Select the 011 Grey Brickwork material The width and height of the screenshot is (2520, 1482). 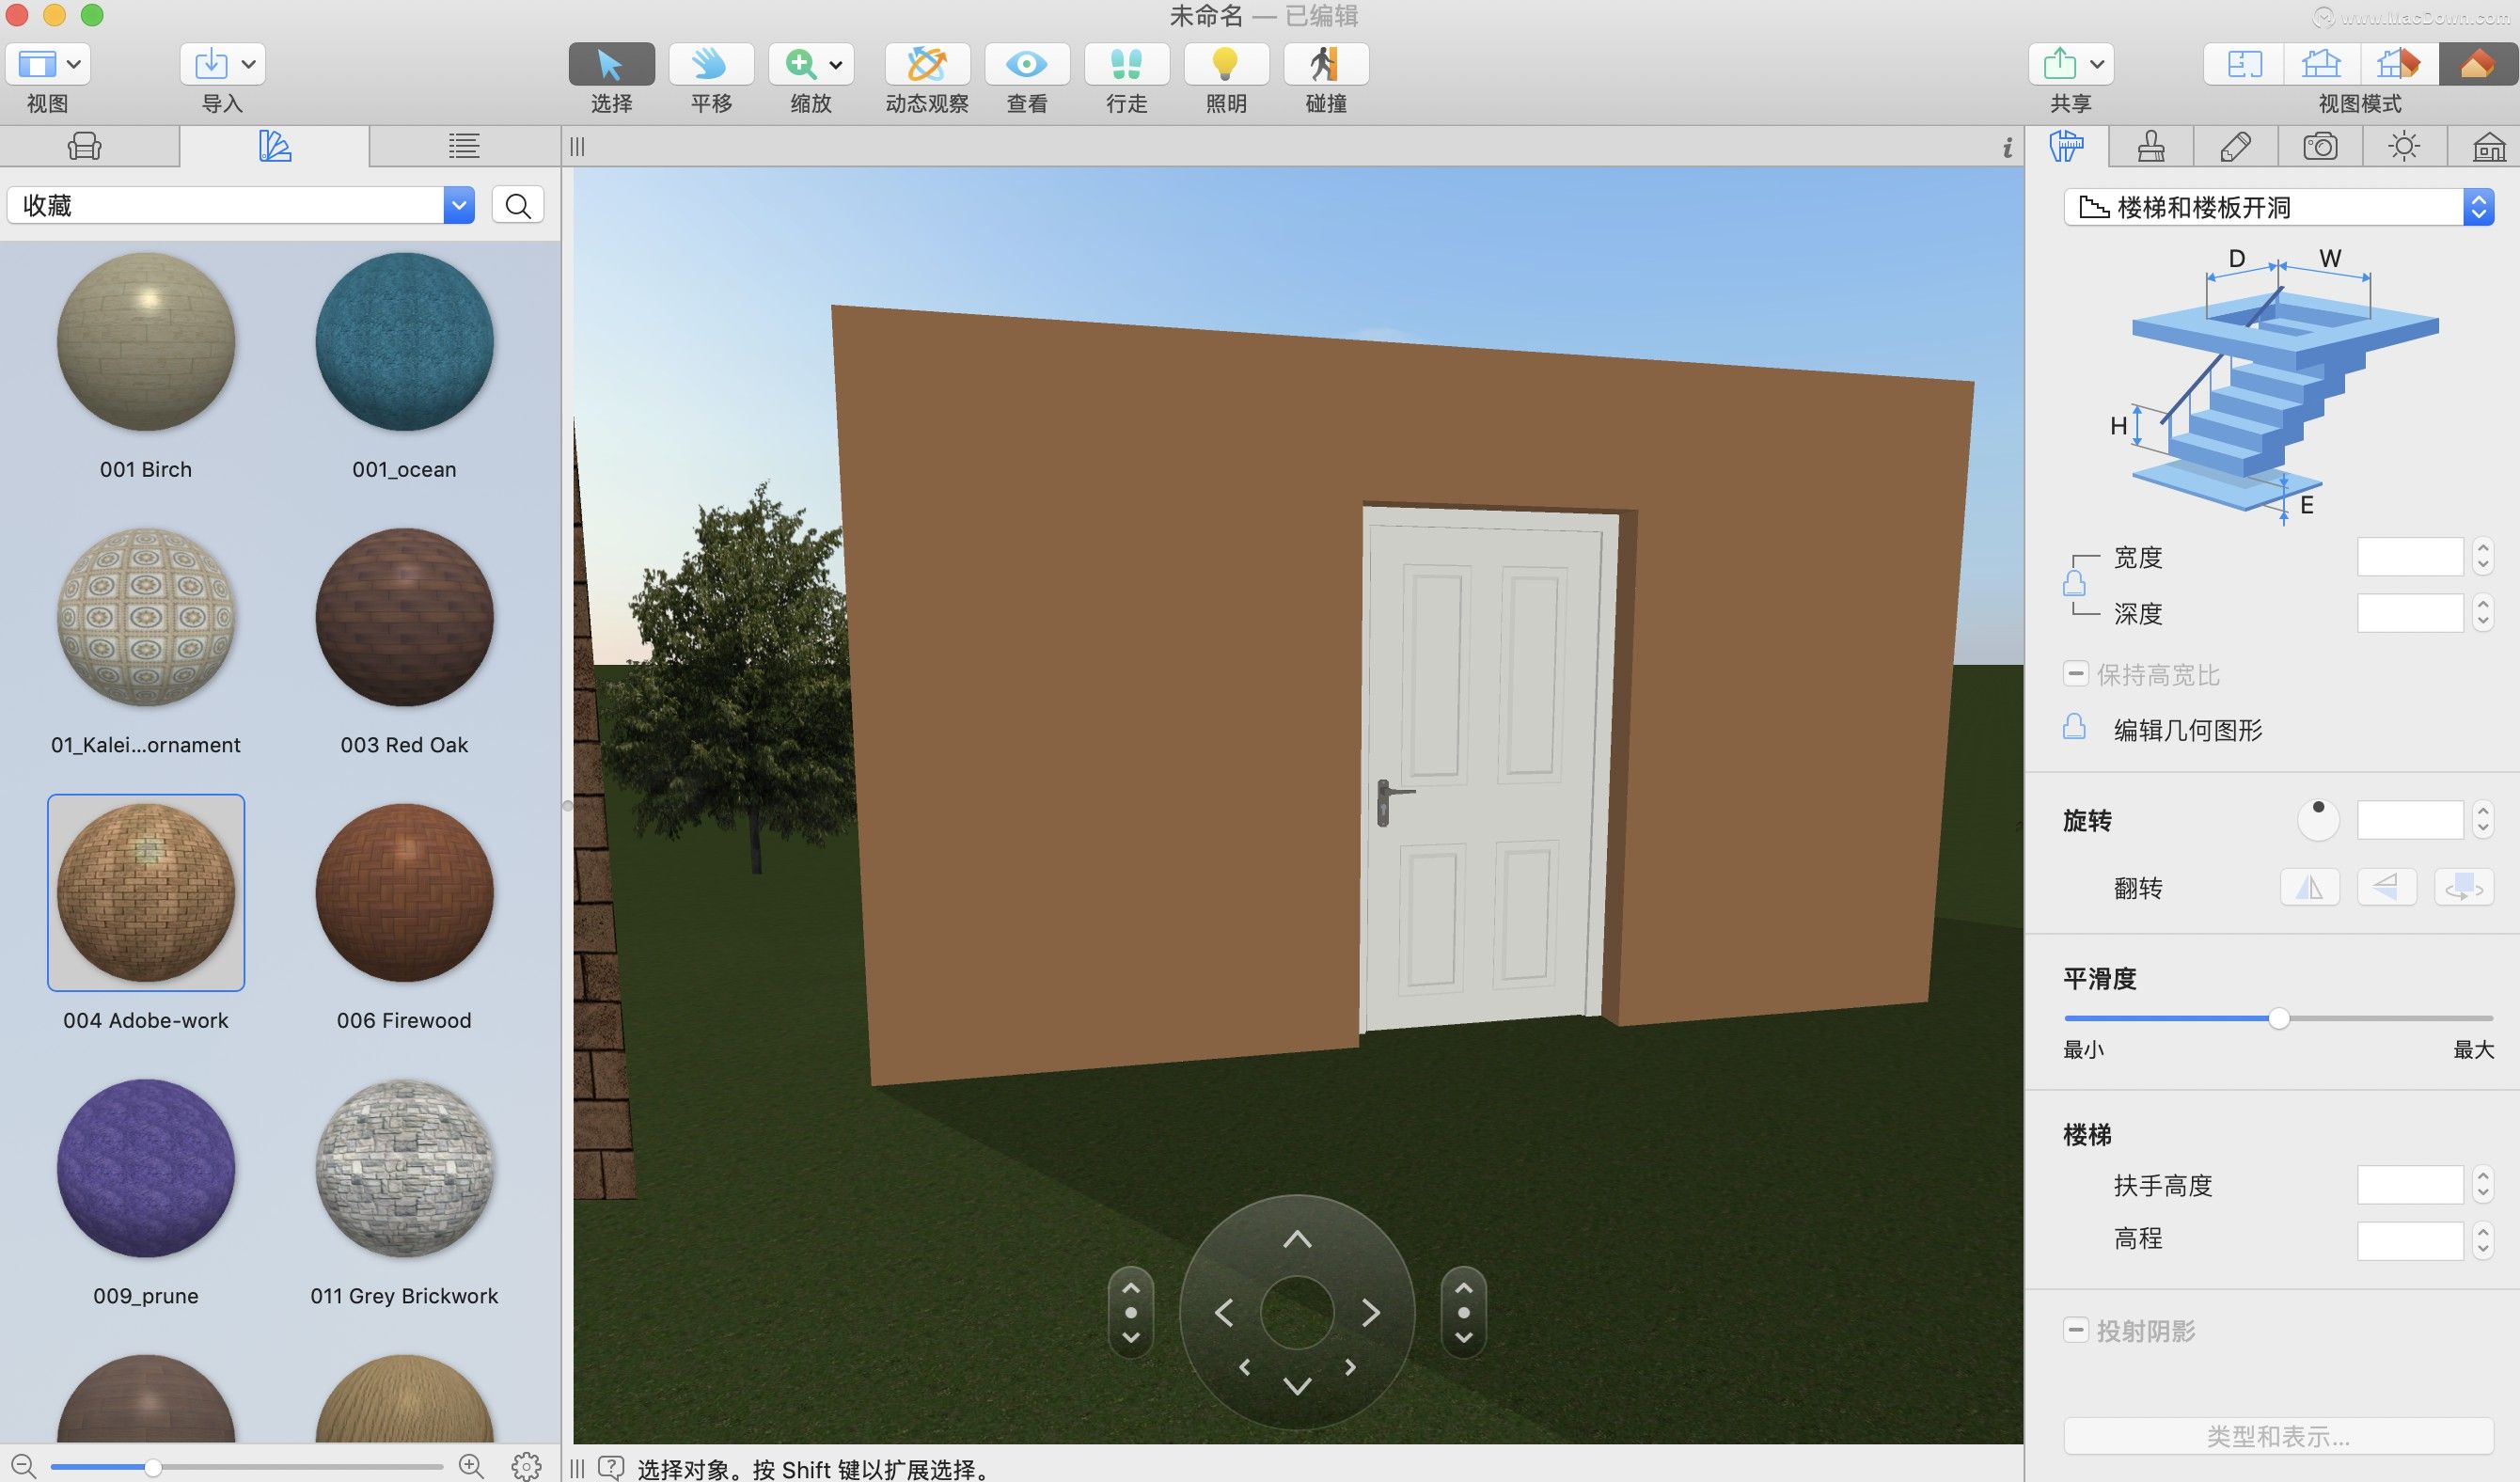click(x=404, y=1168)
